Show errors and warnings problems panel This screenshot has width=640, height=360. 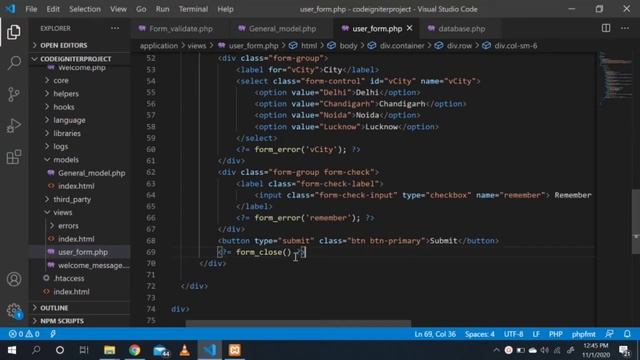point(24,334)
